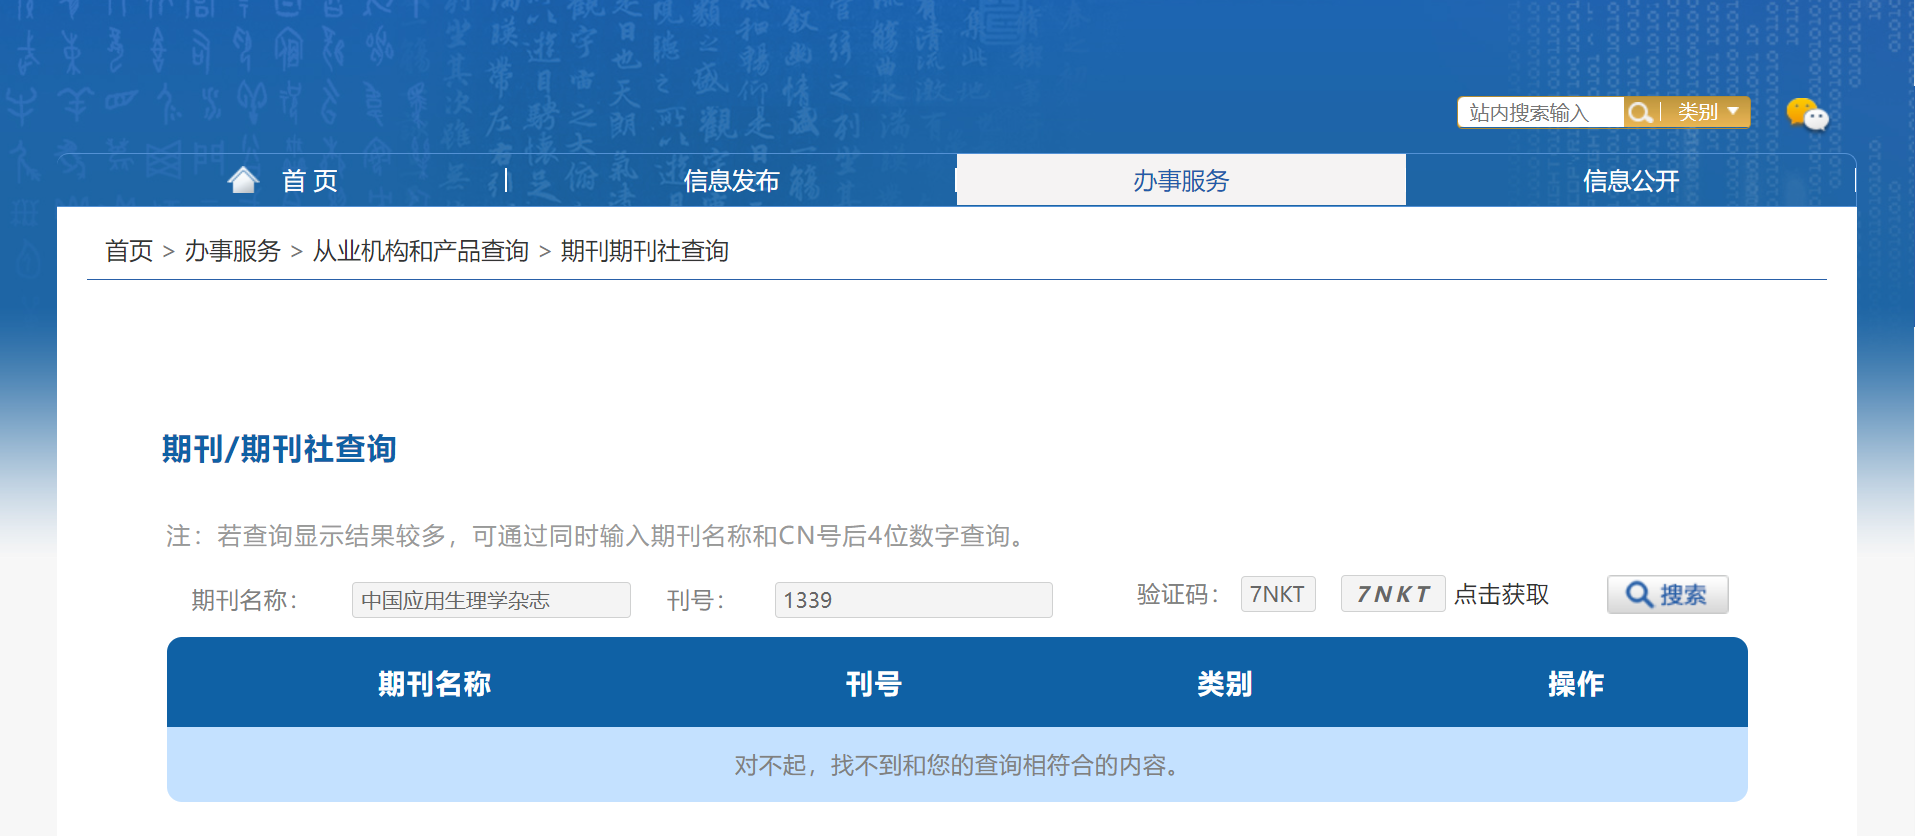Image resolution: width=1915 pixels, height=836 pixels.
Task: Click the 验证码 input field
Action: pyautogui.click(x=1277, y=594)
